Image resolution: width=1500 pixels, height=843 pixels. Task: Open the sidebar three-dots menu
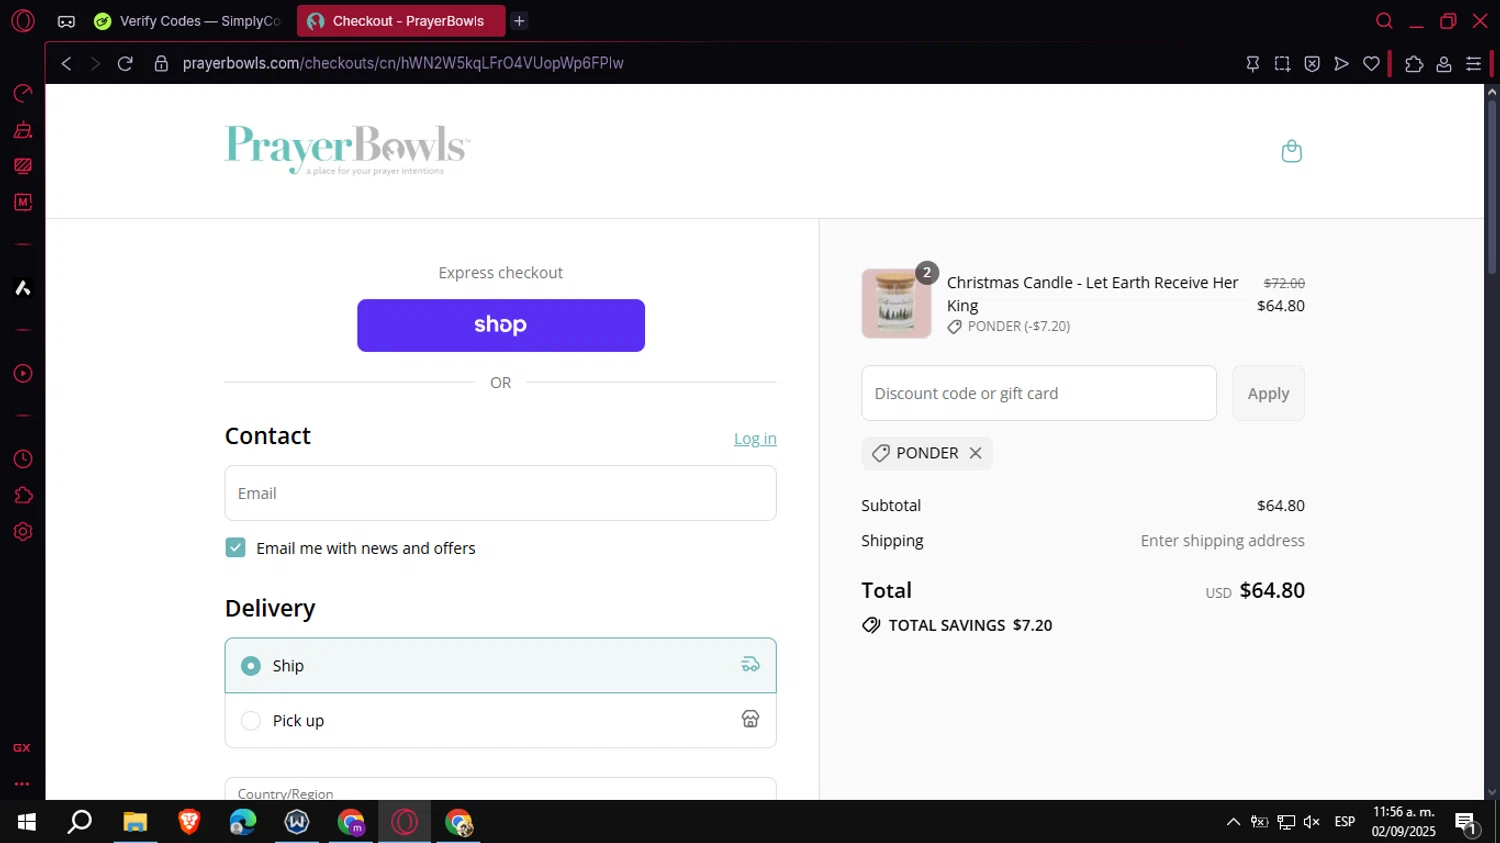click(22, 784)
